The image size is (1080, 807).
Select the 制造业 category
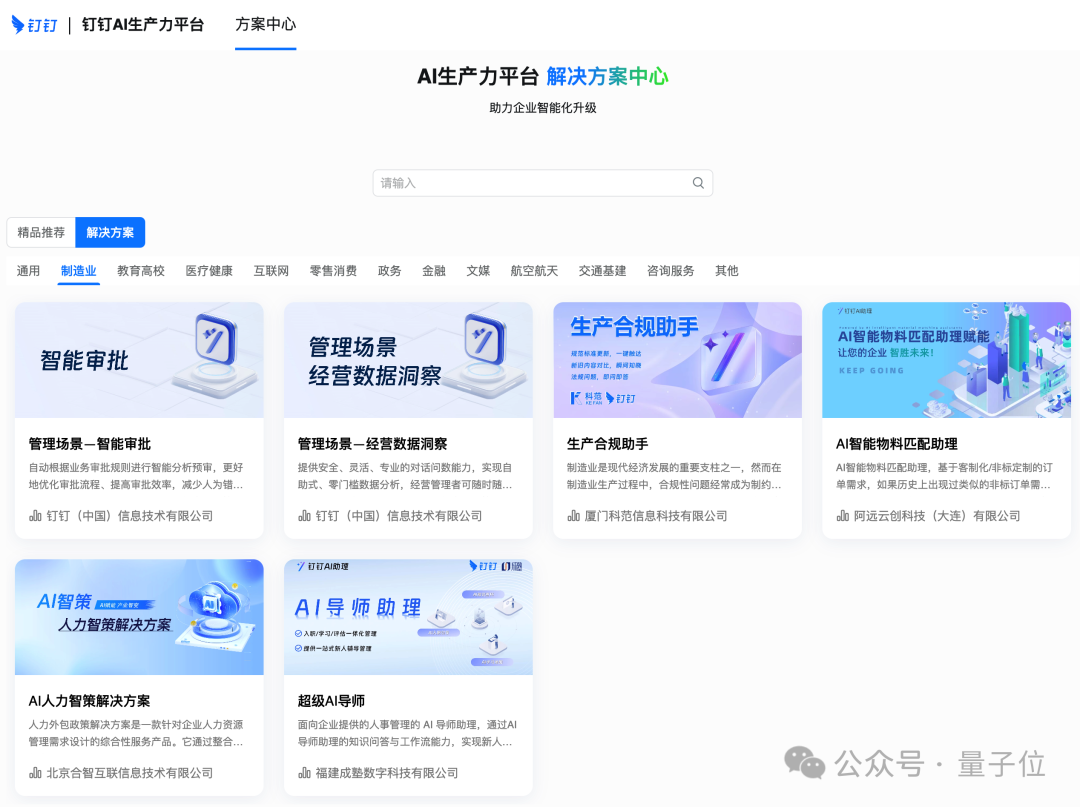pyautogui.click(x=79, y=271)
